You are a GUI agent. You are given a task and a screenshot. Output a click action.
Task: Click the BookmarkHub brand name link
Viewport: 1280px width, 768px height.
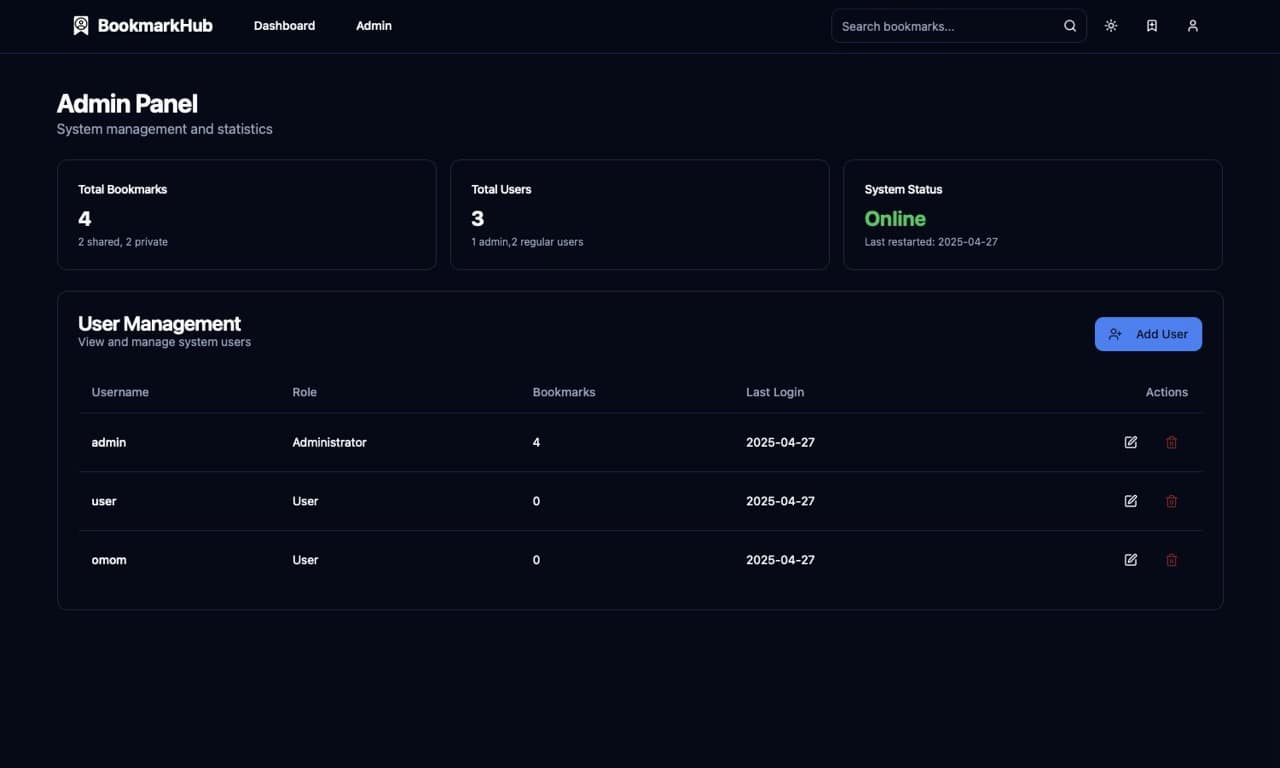(x=155, y=26)
